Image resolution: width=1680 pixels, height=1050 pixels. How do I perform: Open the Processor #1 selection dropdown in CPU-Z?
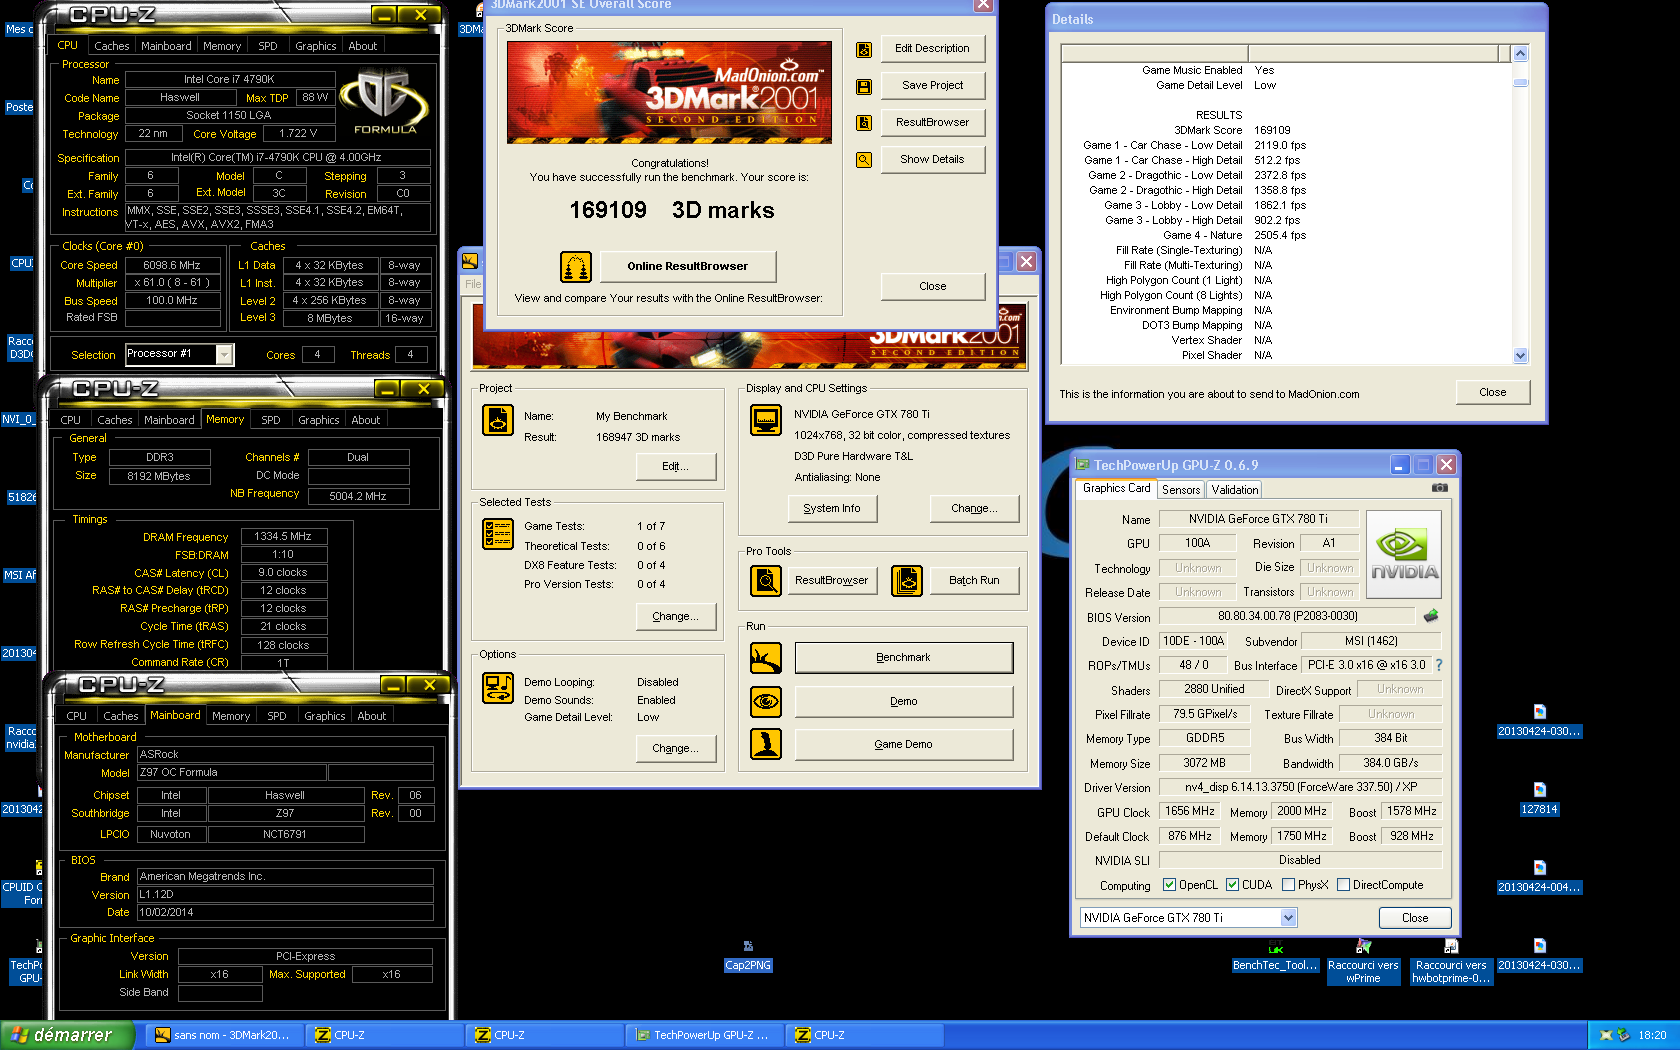(224, 355)
